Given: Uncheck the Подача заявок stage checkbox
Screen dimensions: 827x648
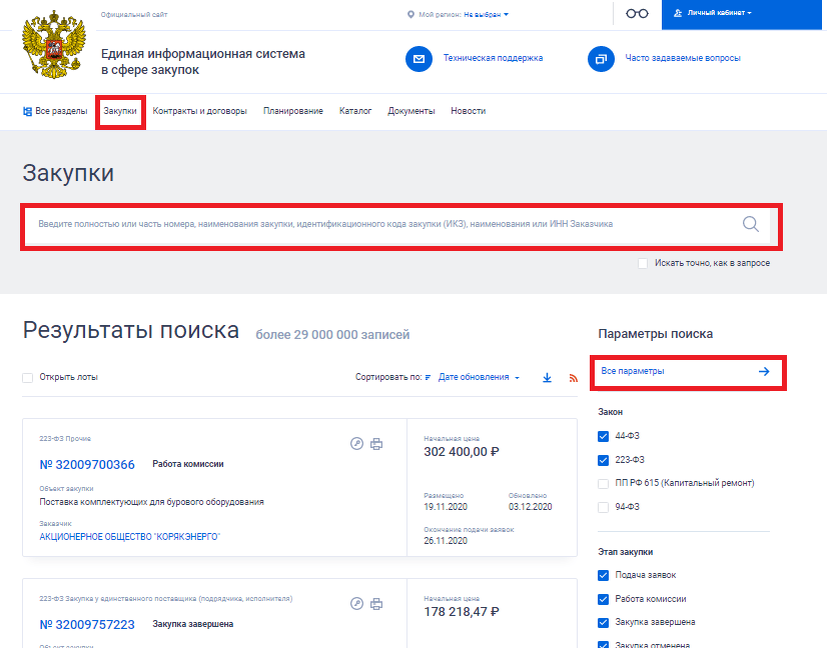Looking at the screenshot, I should pyautogui.click(x=603, y=575).
